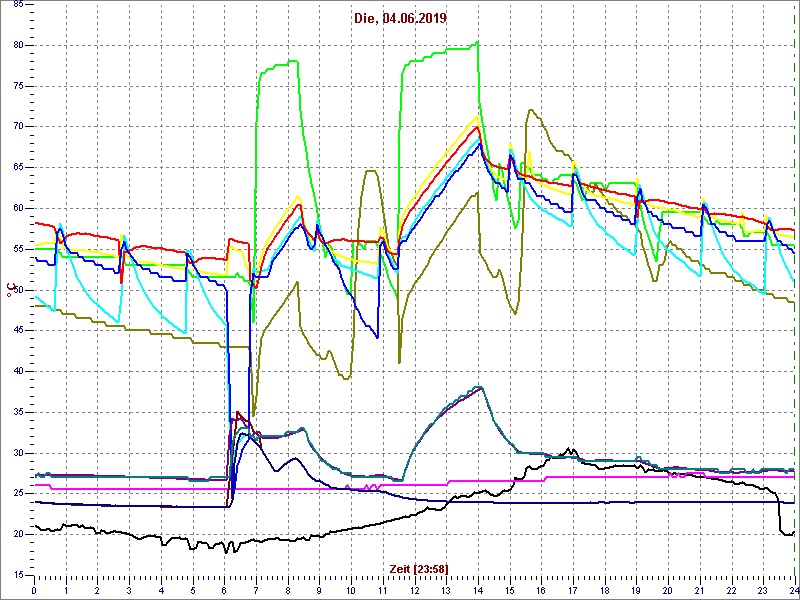
Task: Select the 50 value on temperature axis
Action: [17, 290]
